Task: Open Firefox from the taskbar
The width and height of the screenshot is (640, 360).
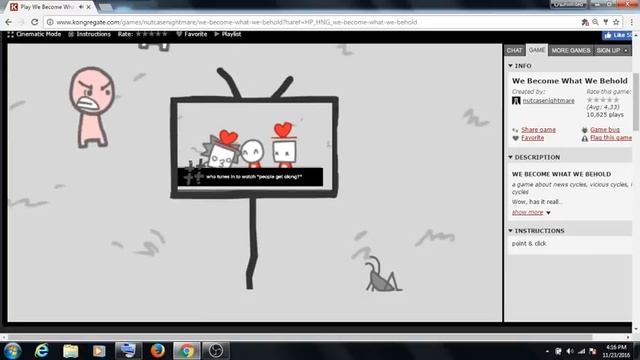Action: pyautogui.click(x=157, y=351)
